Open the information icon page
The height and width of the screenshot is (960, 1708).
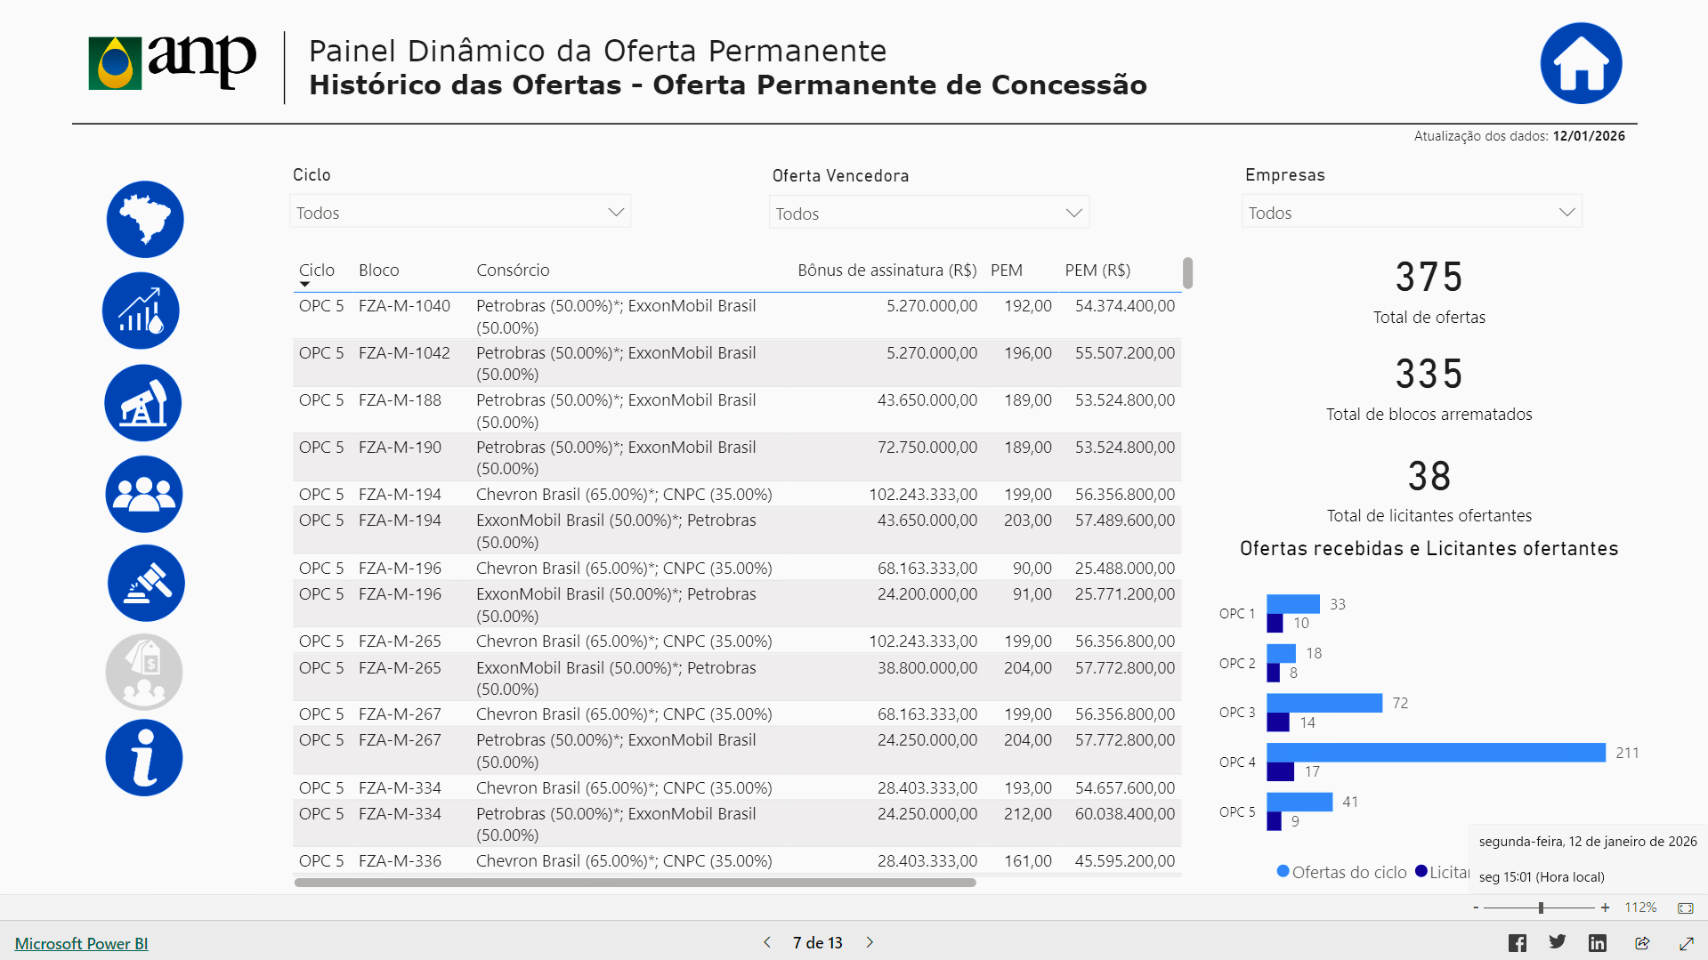144,758
